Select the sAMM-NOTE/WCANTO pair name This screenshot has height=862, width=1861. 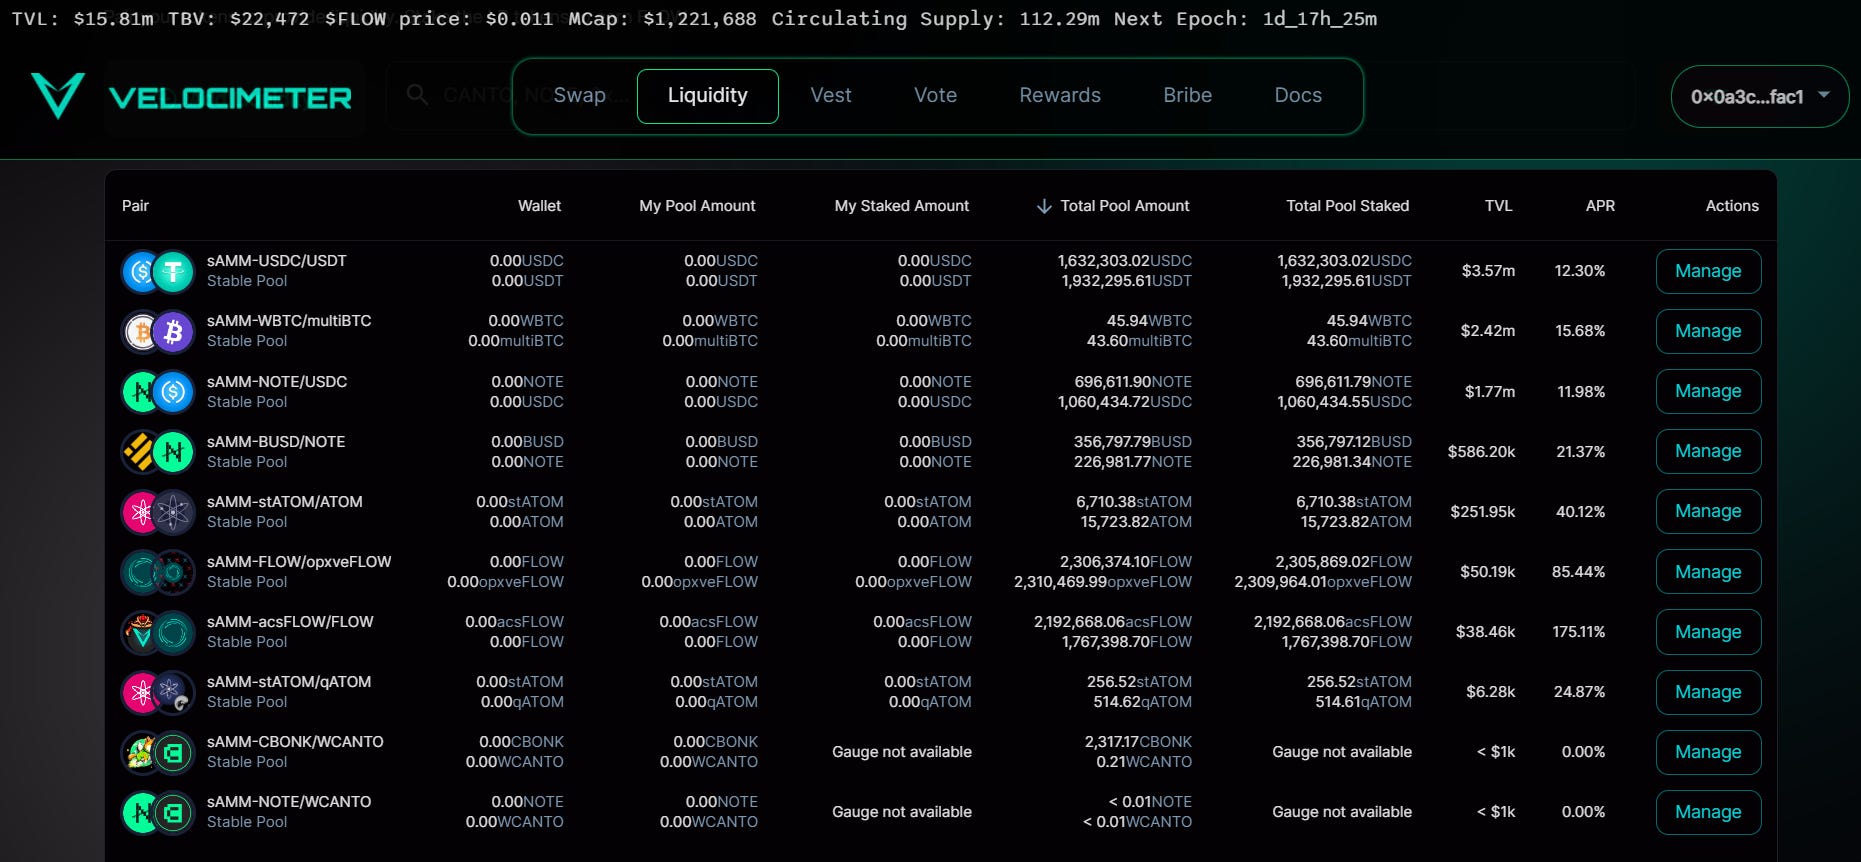point(289,802)
